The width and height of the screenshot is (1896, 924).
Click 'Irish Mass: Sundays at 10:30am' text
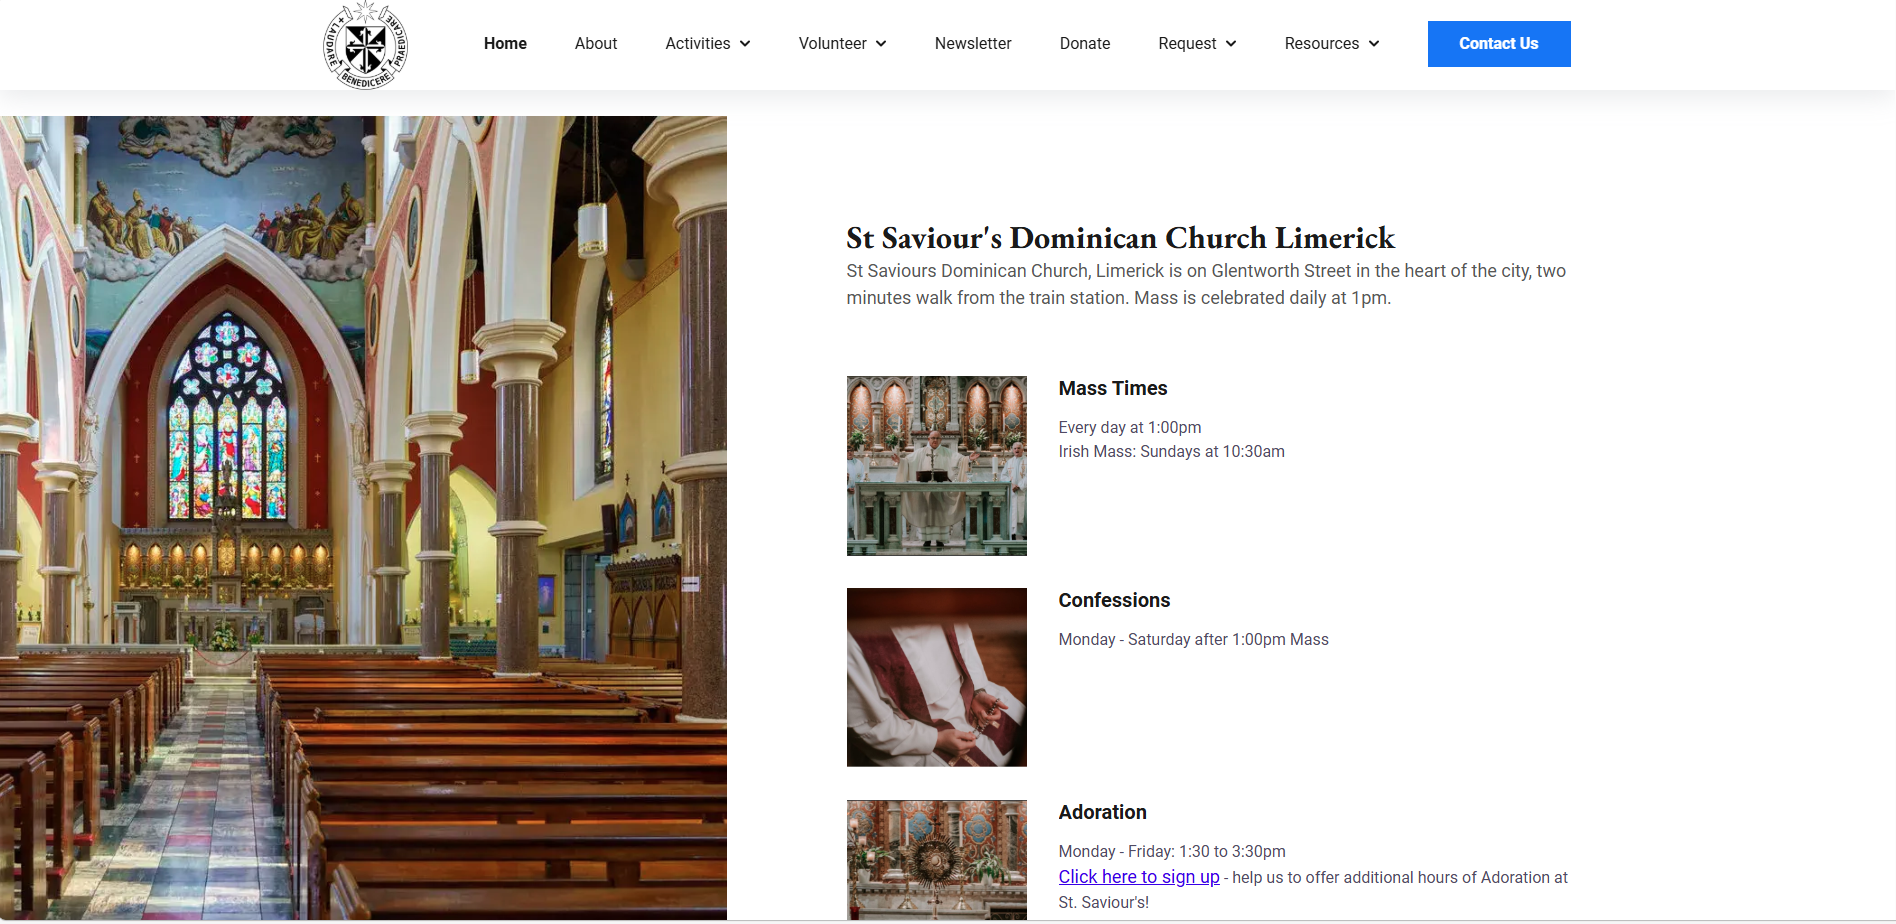pos(1172,451)
